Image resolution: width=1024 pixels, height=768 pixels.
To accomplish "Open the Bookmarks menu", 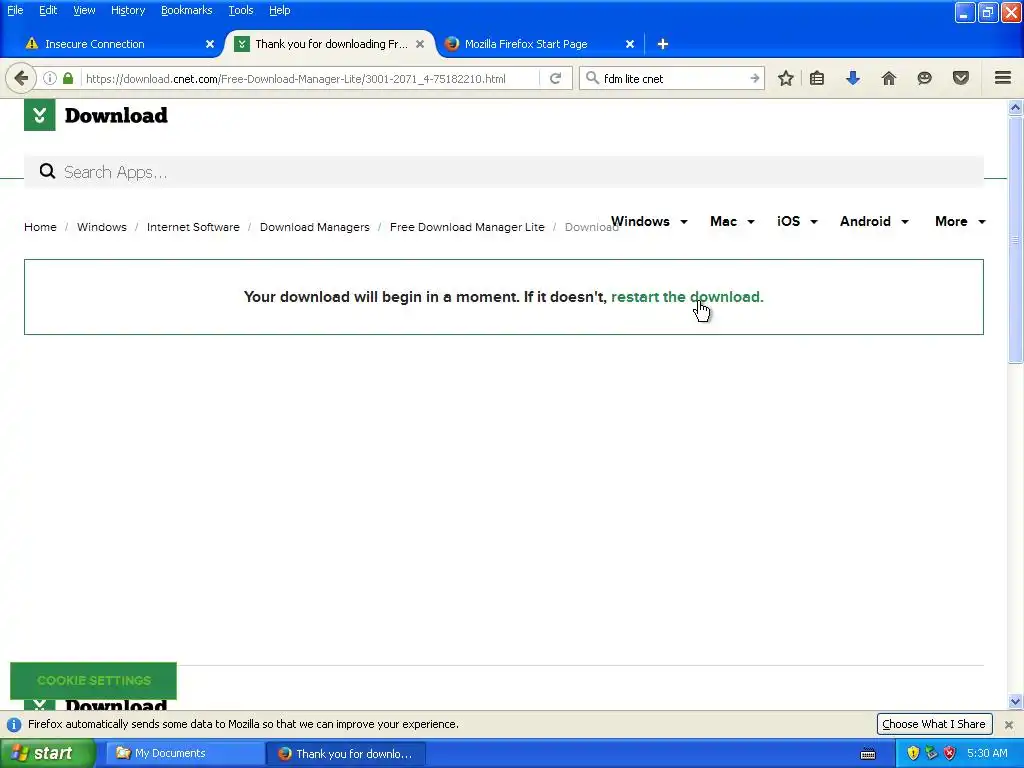I will point(187,10).
